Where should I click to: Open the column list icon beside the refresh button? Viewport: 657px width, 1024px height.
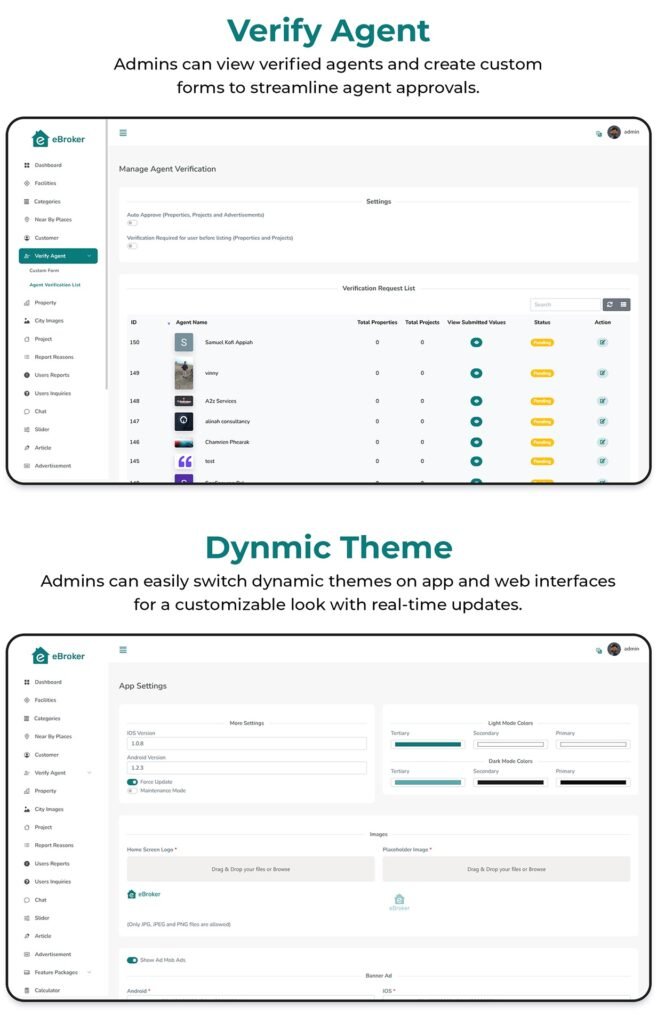tap(623, 304)
